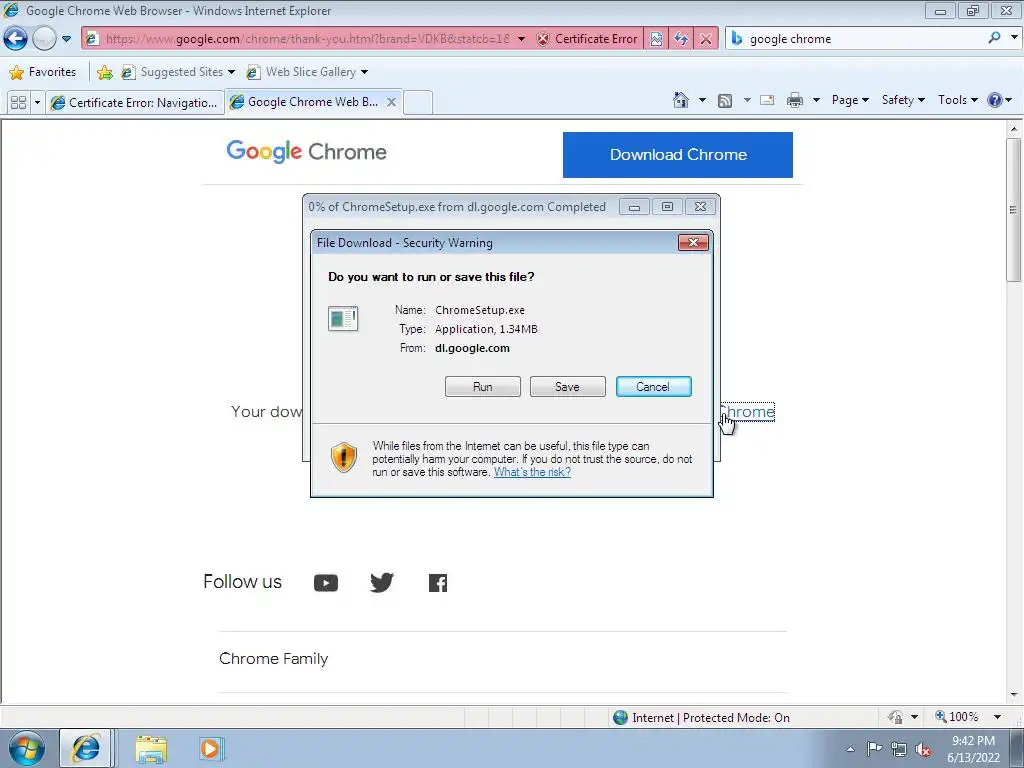
Task: Click Add to Favorites Bar icon
Action: 104,72
